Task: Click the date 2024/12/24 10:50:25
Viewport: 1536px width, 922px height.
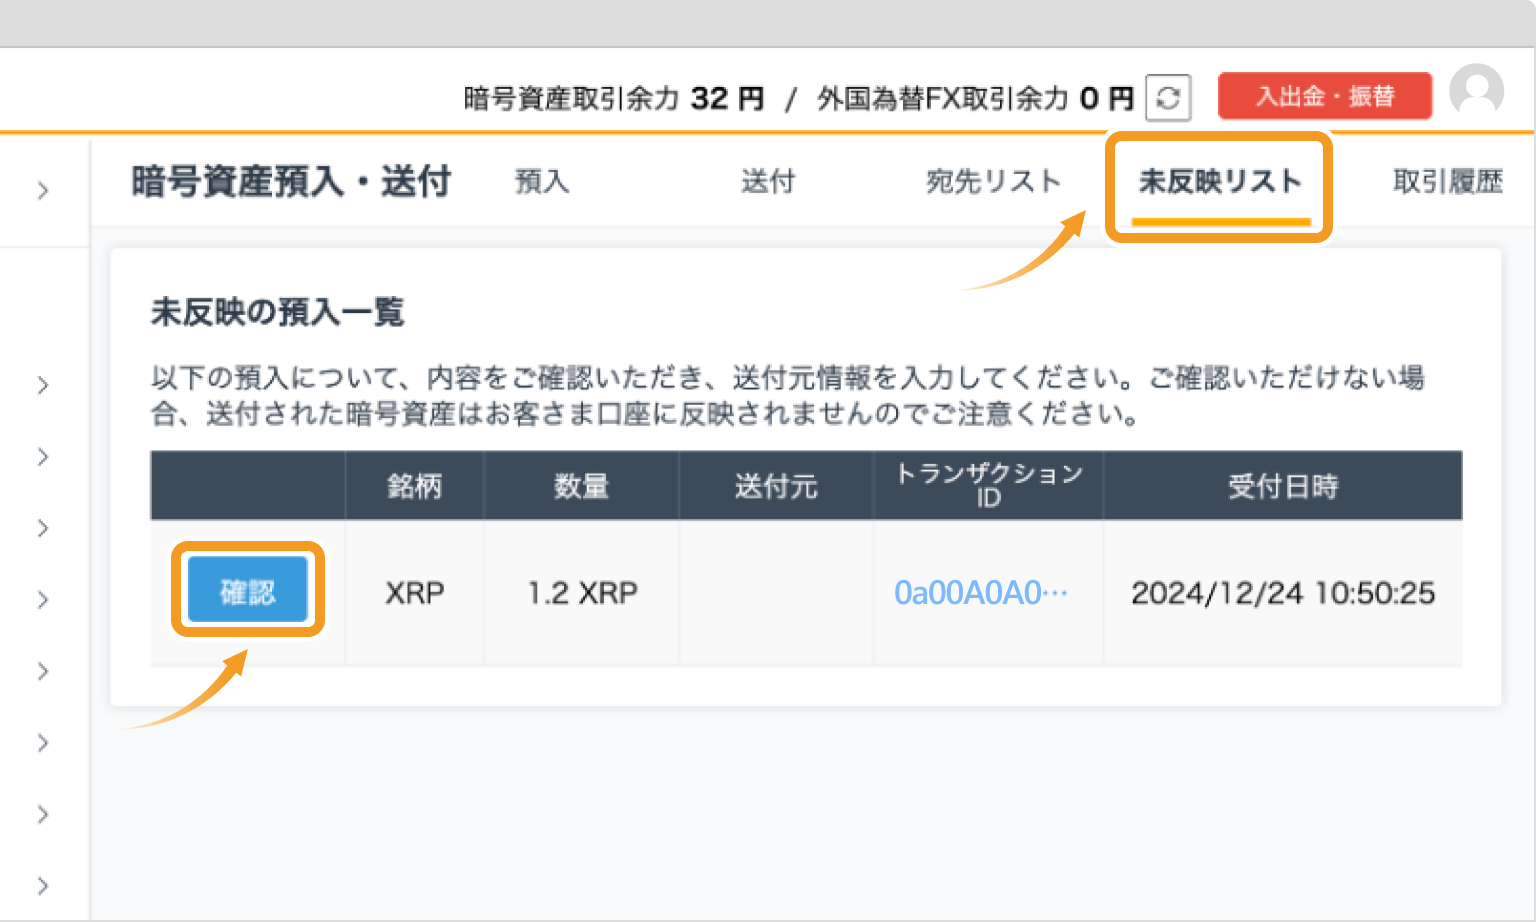Action: 1283,593
